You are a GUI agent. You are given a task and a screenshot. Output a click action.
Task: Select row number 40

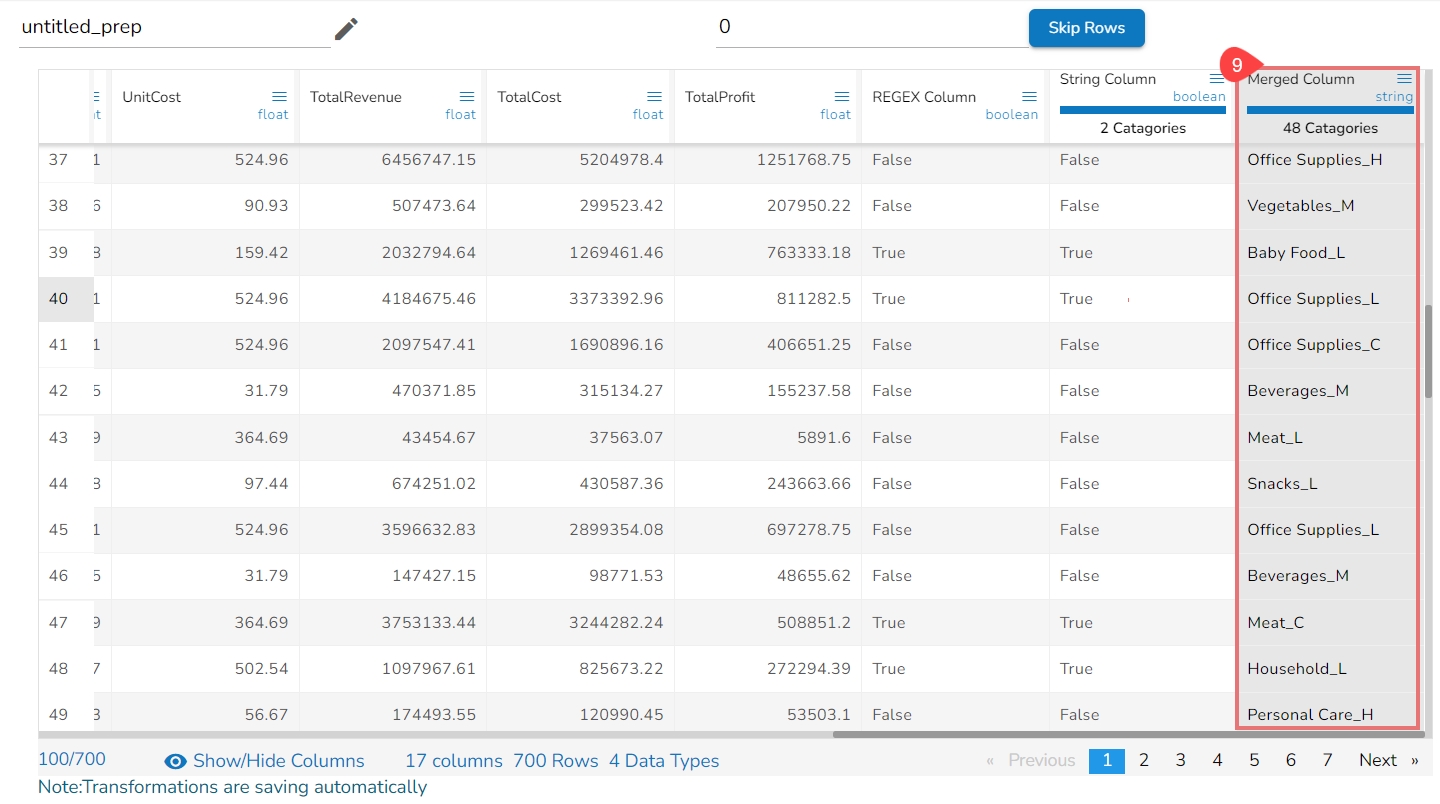[59, 299]
